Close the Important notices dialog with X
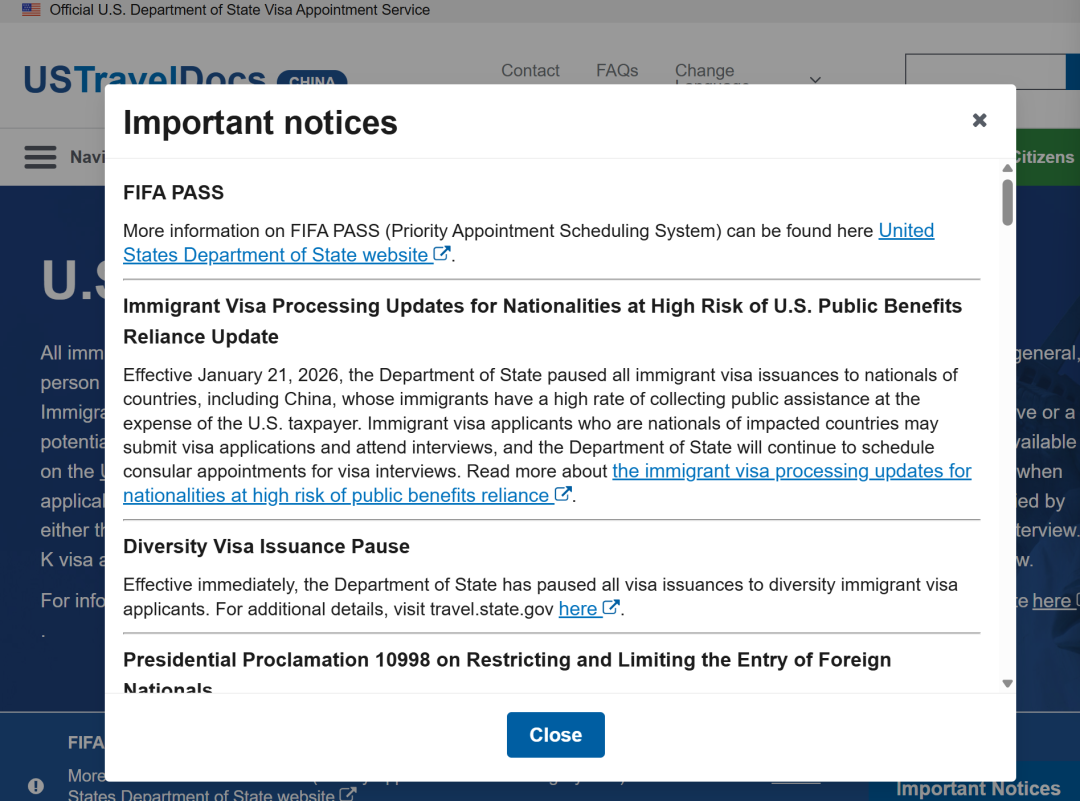The image size is (1080, 801). coord(979,120)
